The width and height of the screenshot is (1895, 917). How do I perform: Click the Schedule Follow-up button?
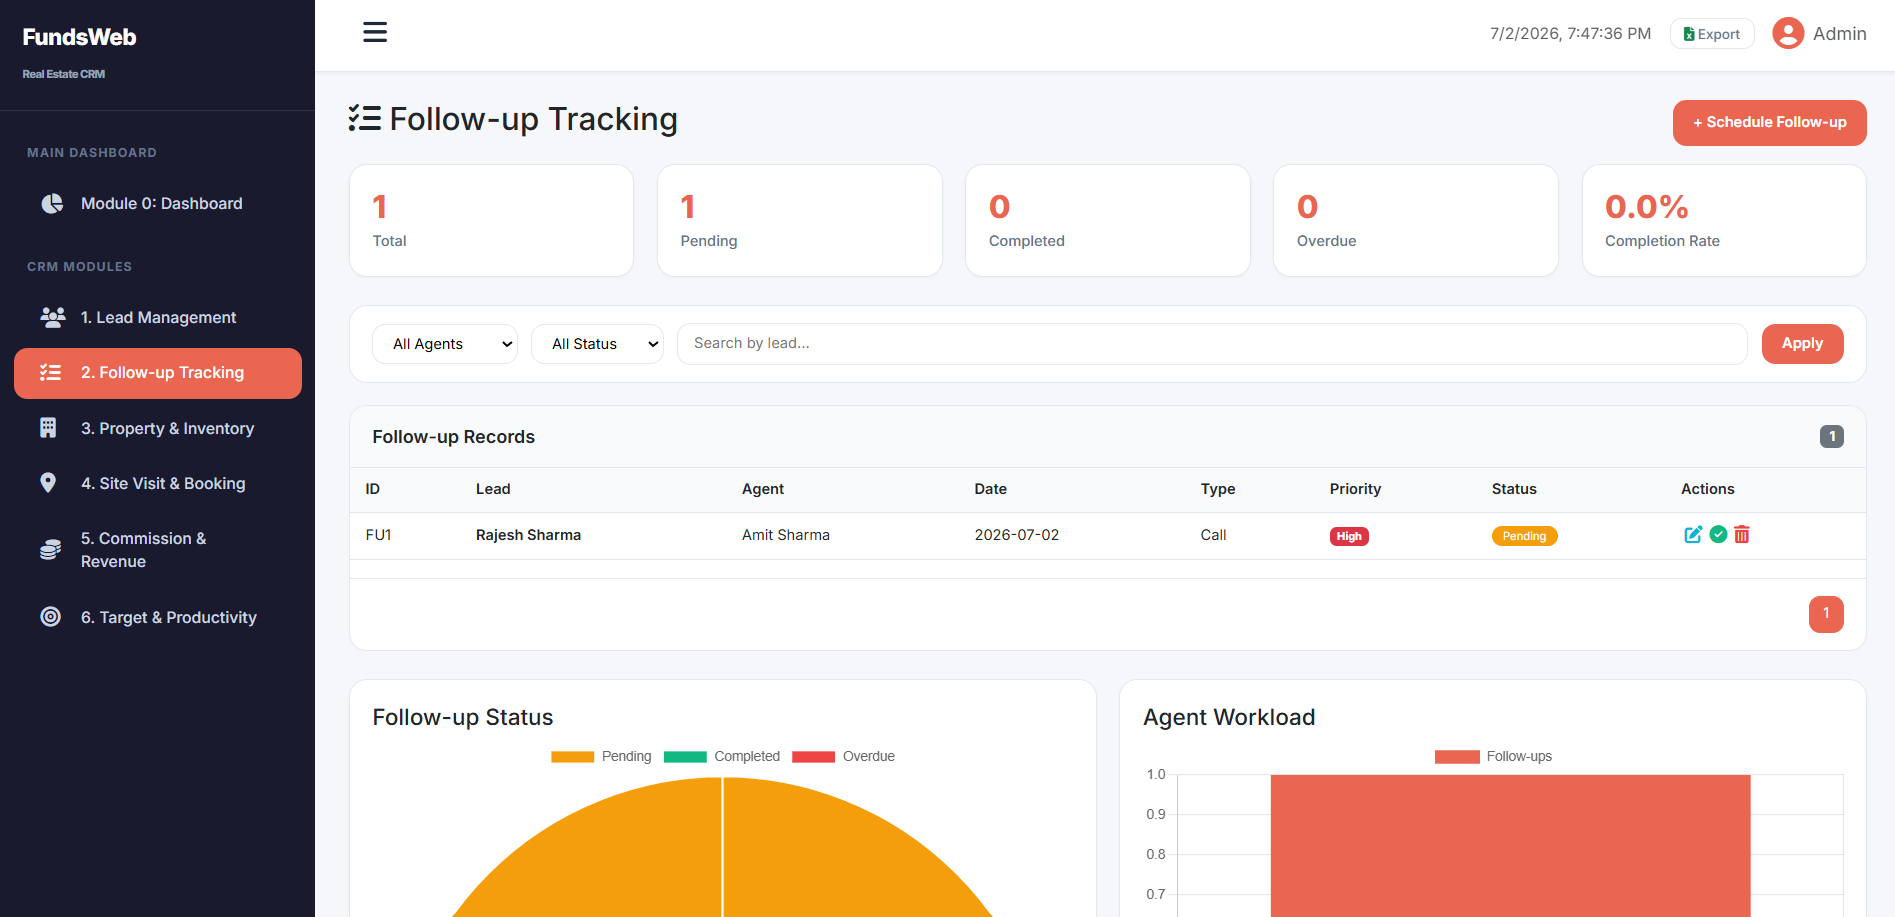pyautogui.click(x=1769, y=123)
